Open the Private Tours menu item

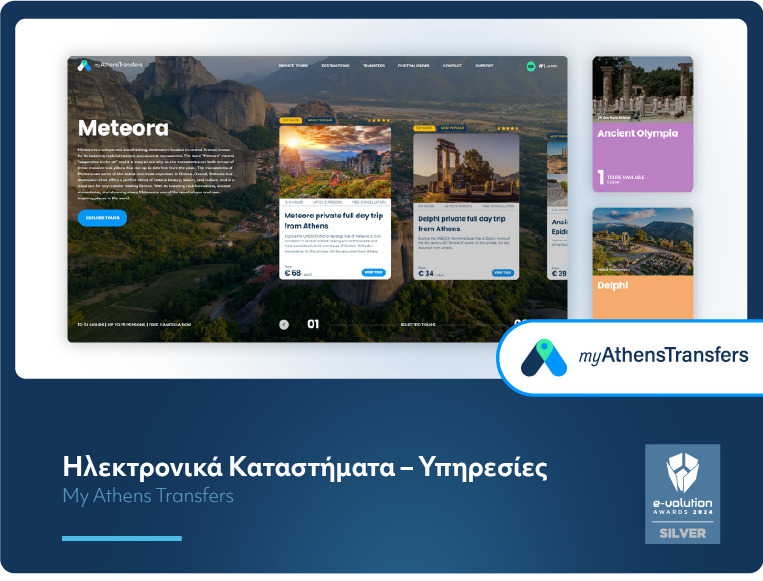tap(293, 66)
